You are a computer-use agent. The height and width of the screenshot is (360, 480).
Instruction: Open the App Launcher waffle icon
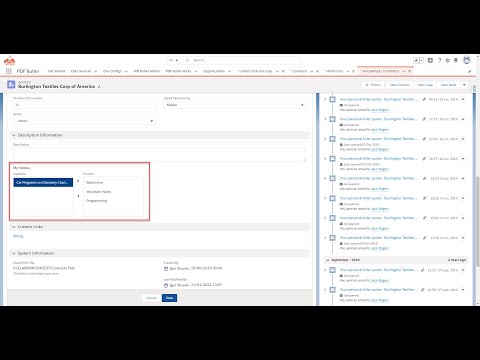coord(9,71)
